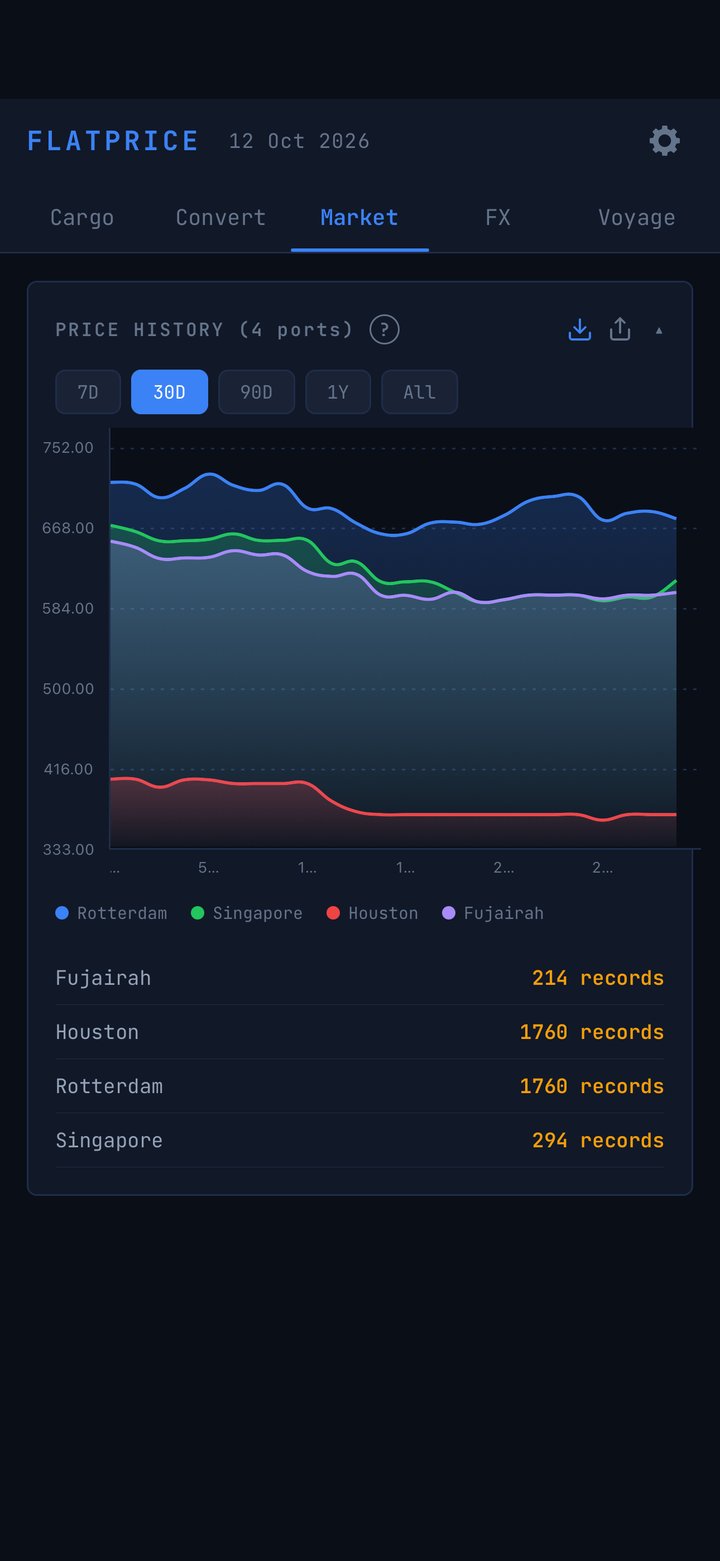Viewport: 720px width, 1561px height.
Task: Go to the Voyage tab
Action: coord(636,218)
